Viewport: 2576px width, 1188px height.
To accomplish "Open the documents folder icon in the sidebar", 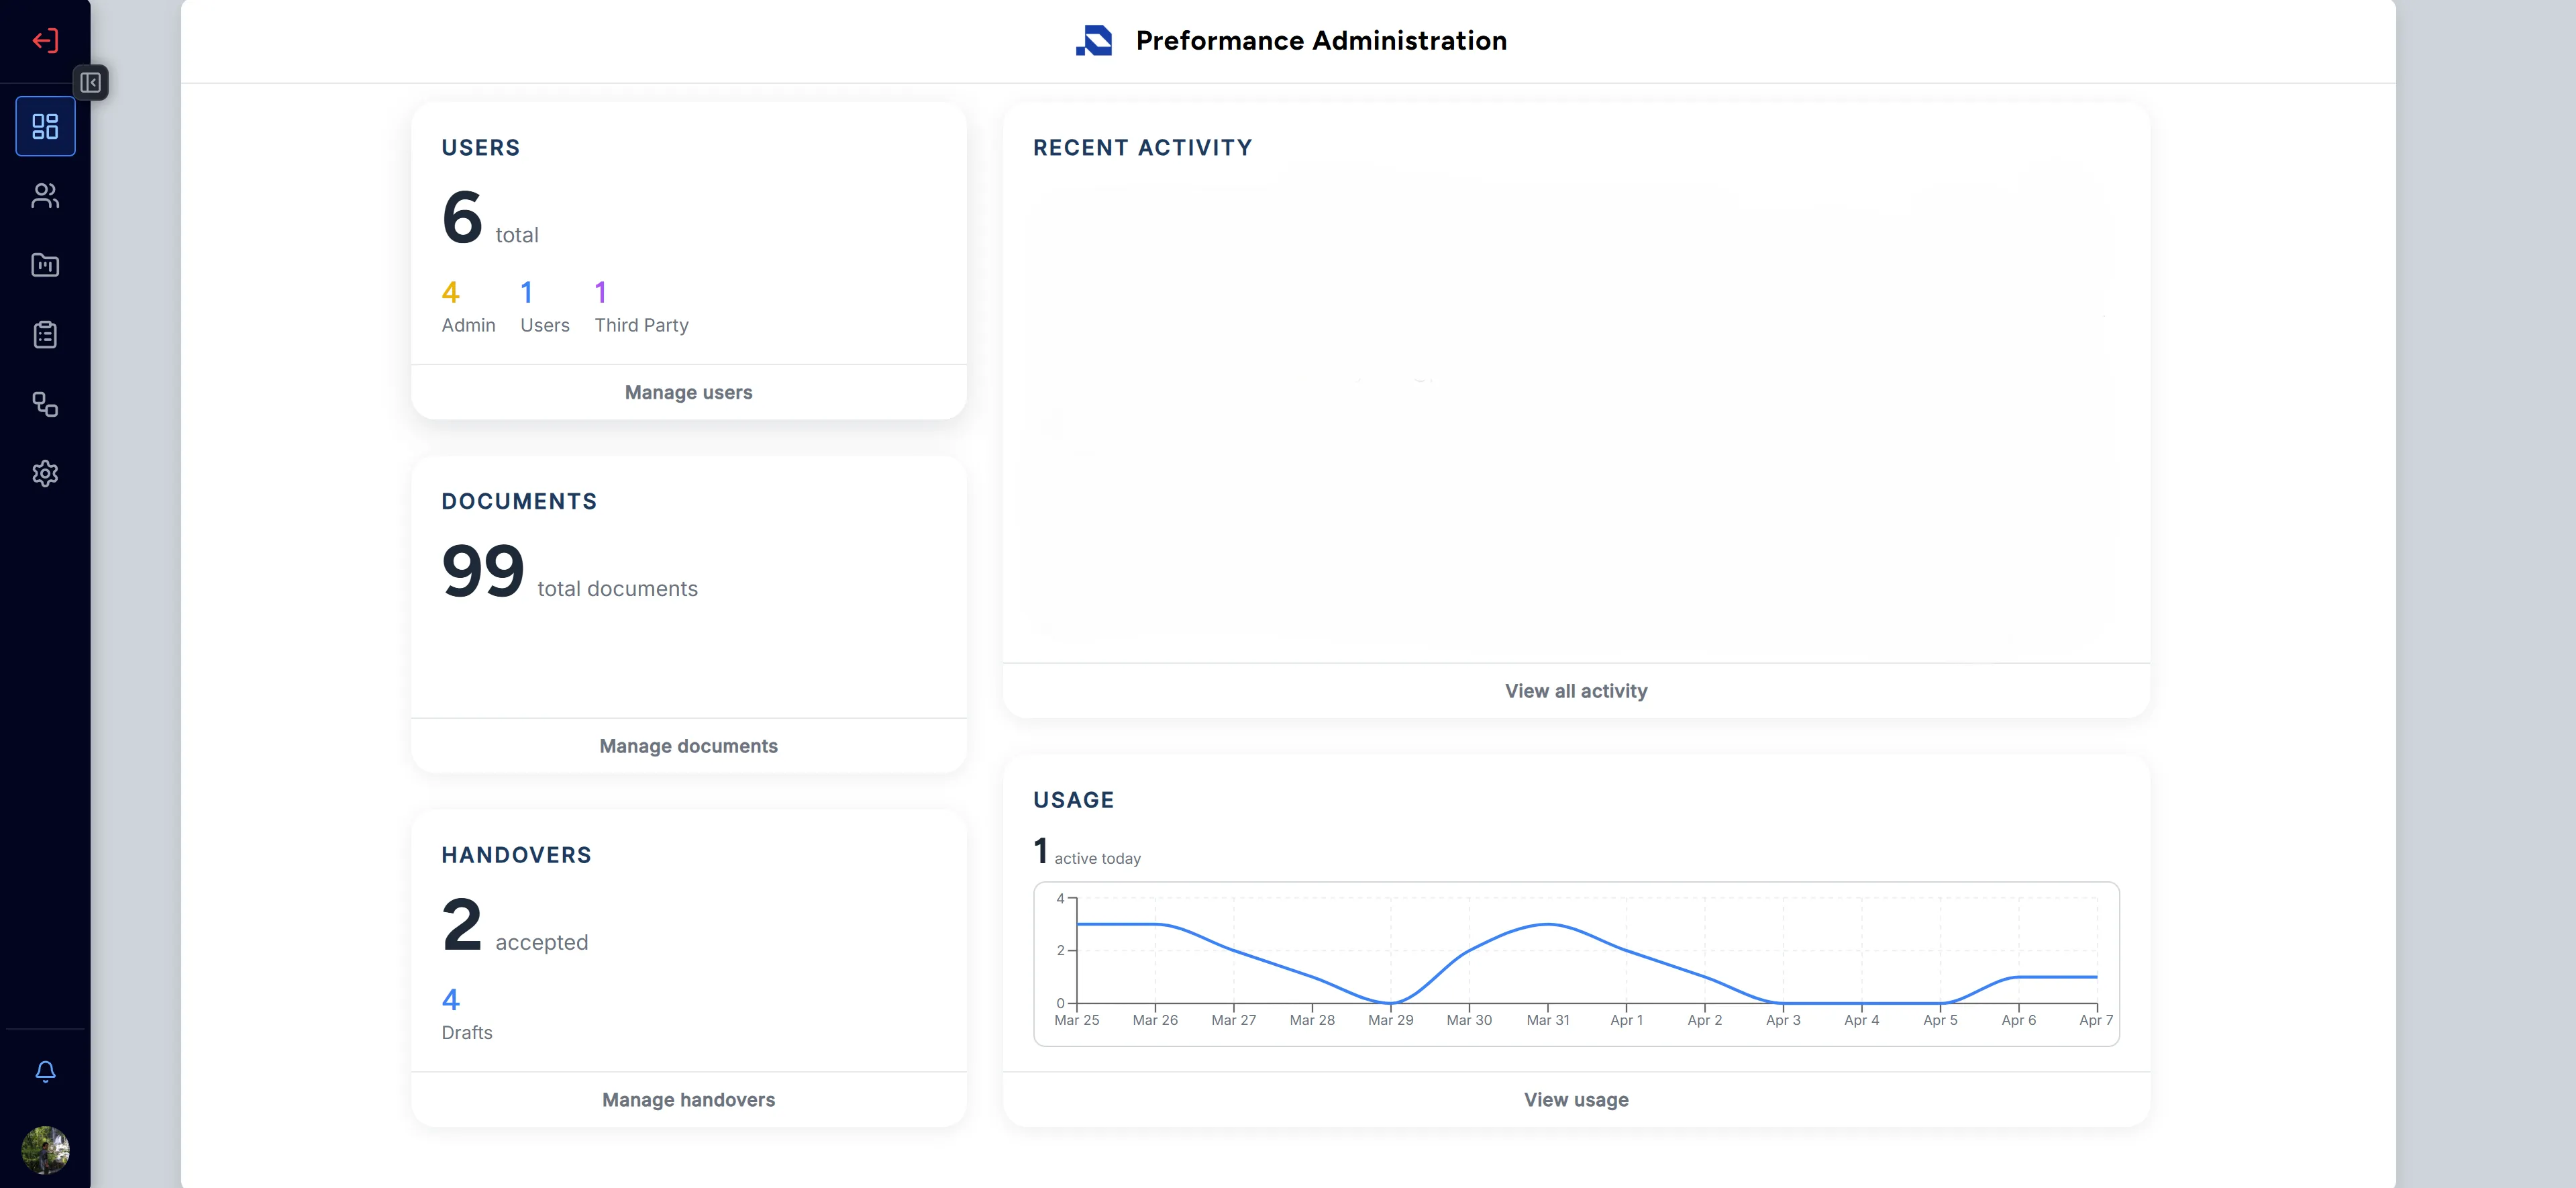I will [x=45, y=265].
